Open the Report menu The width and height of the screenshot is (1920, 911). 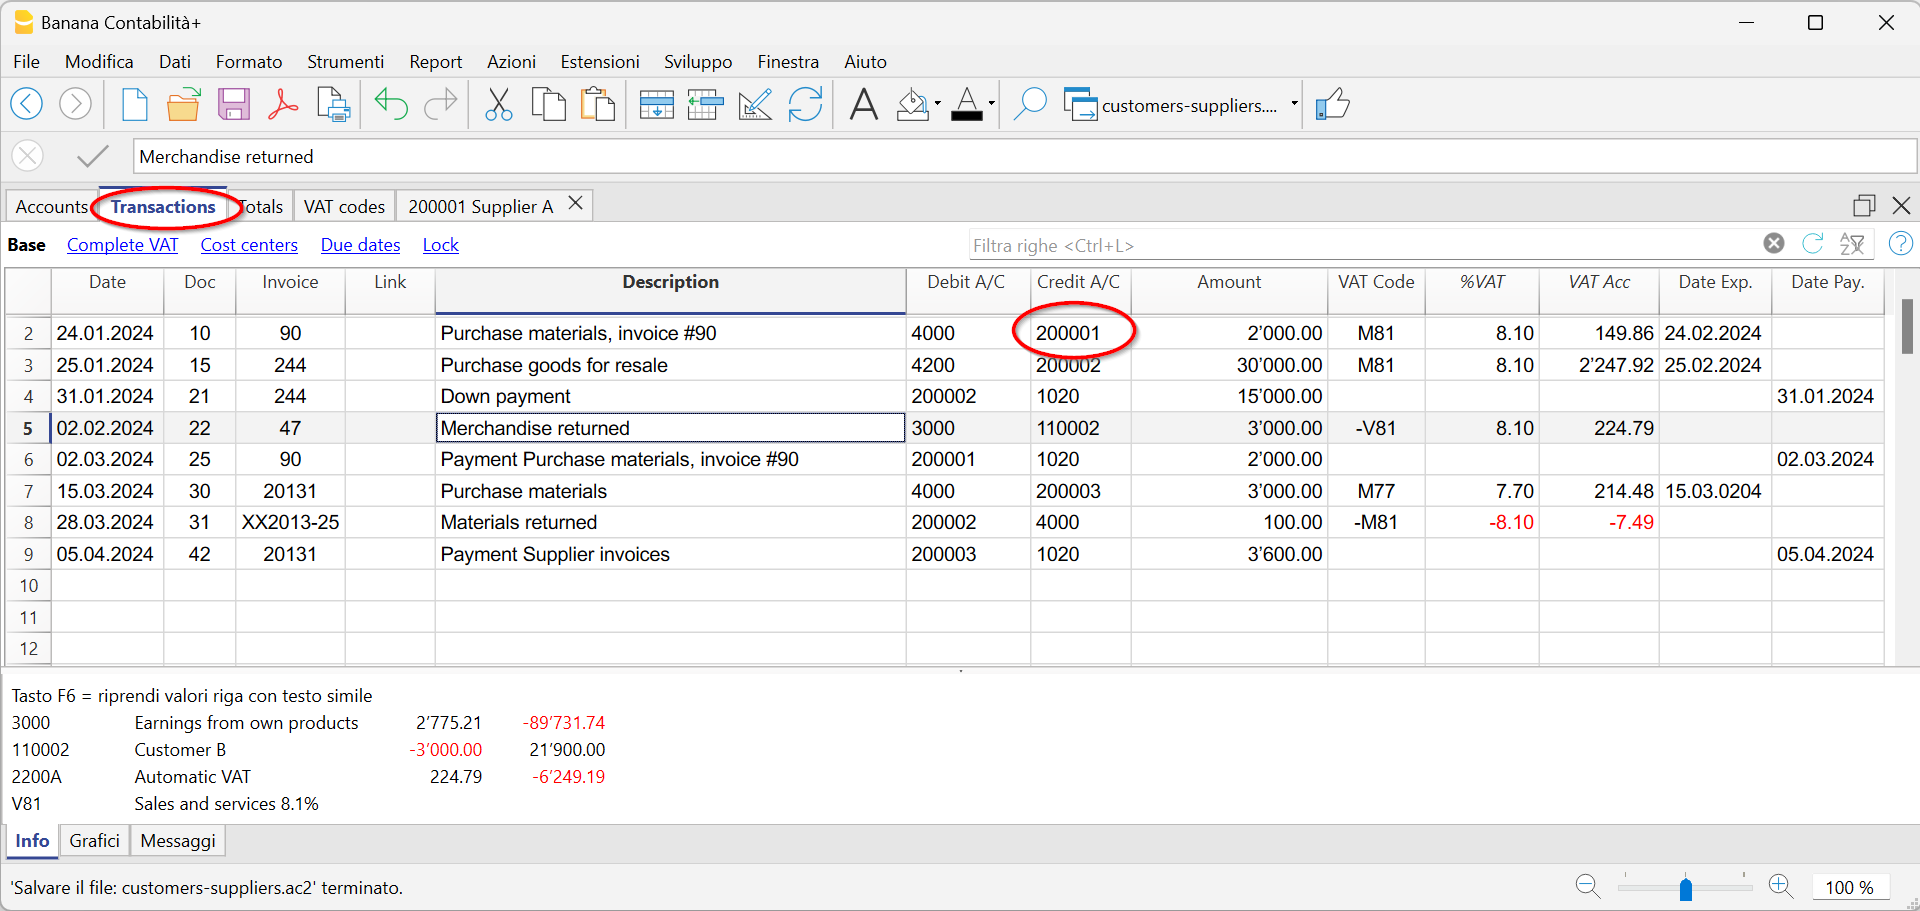435,61
